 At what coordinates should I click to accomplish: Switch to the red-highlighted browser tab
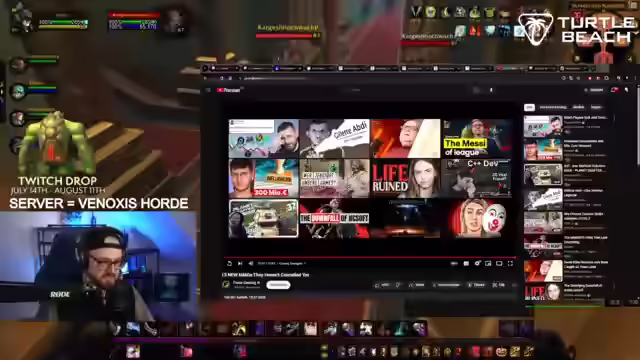(x=511, y=68)
